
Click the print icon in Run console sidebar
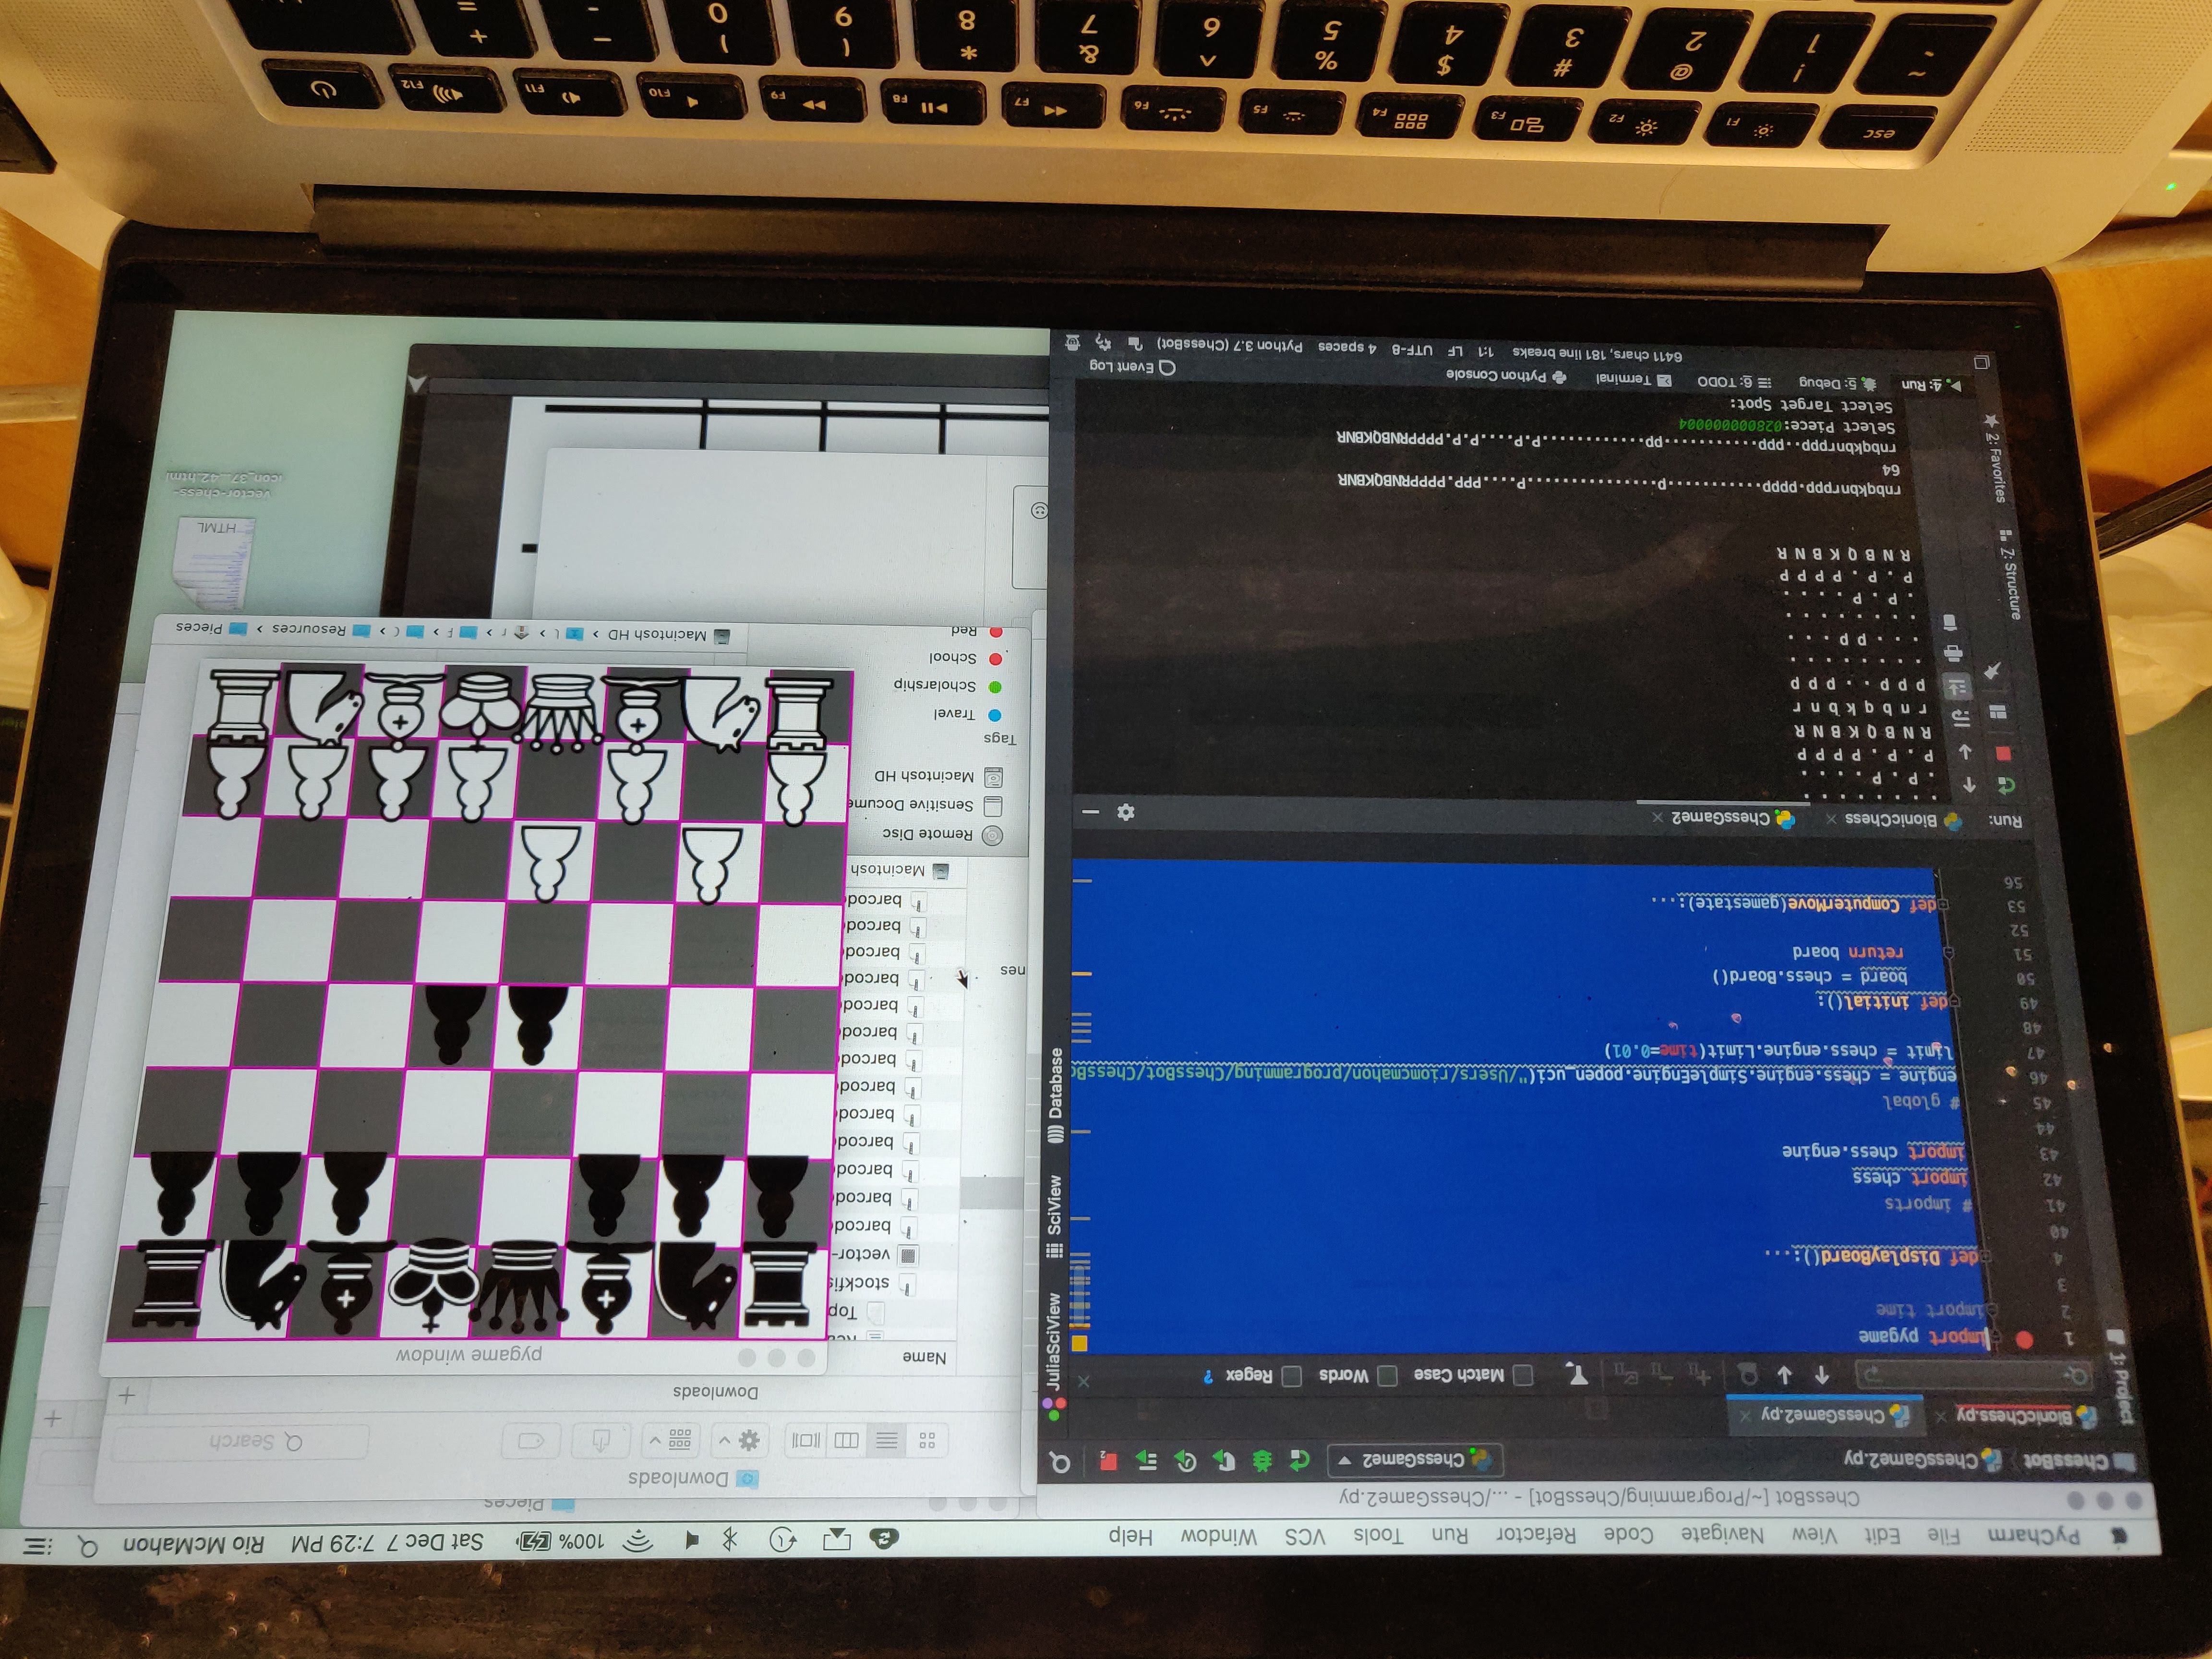tap(1952, 653)
